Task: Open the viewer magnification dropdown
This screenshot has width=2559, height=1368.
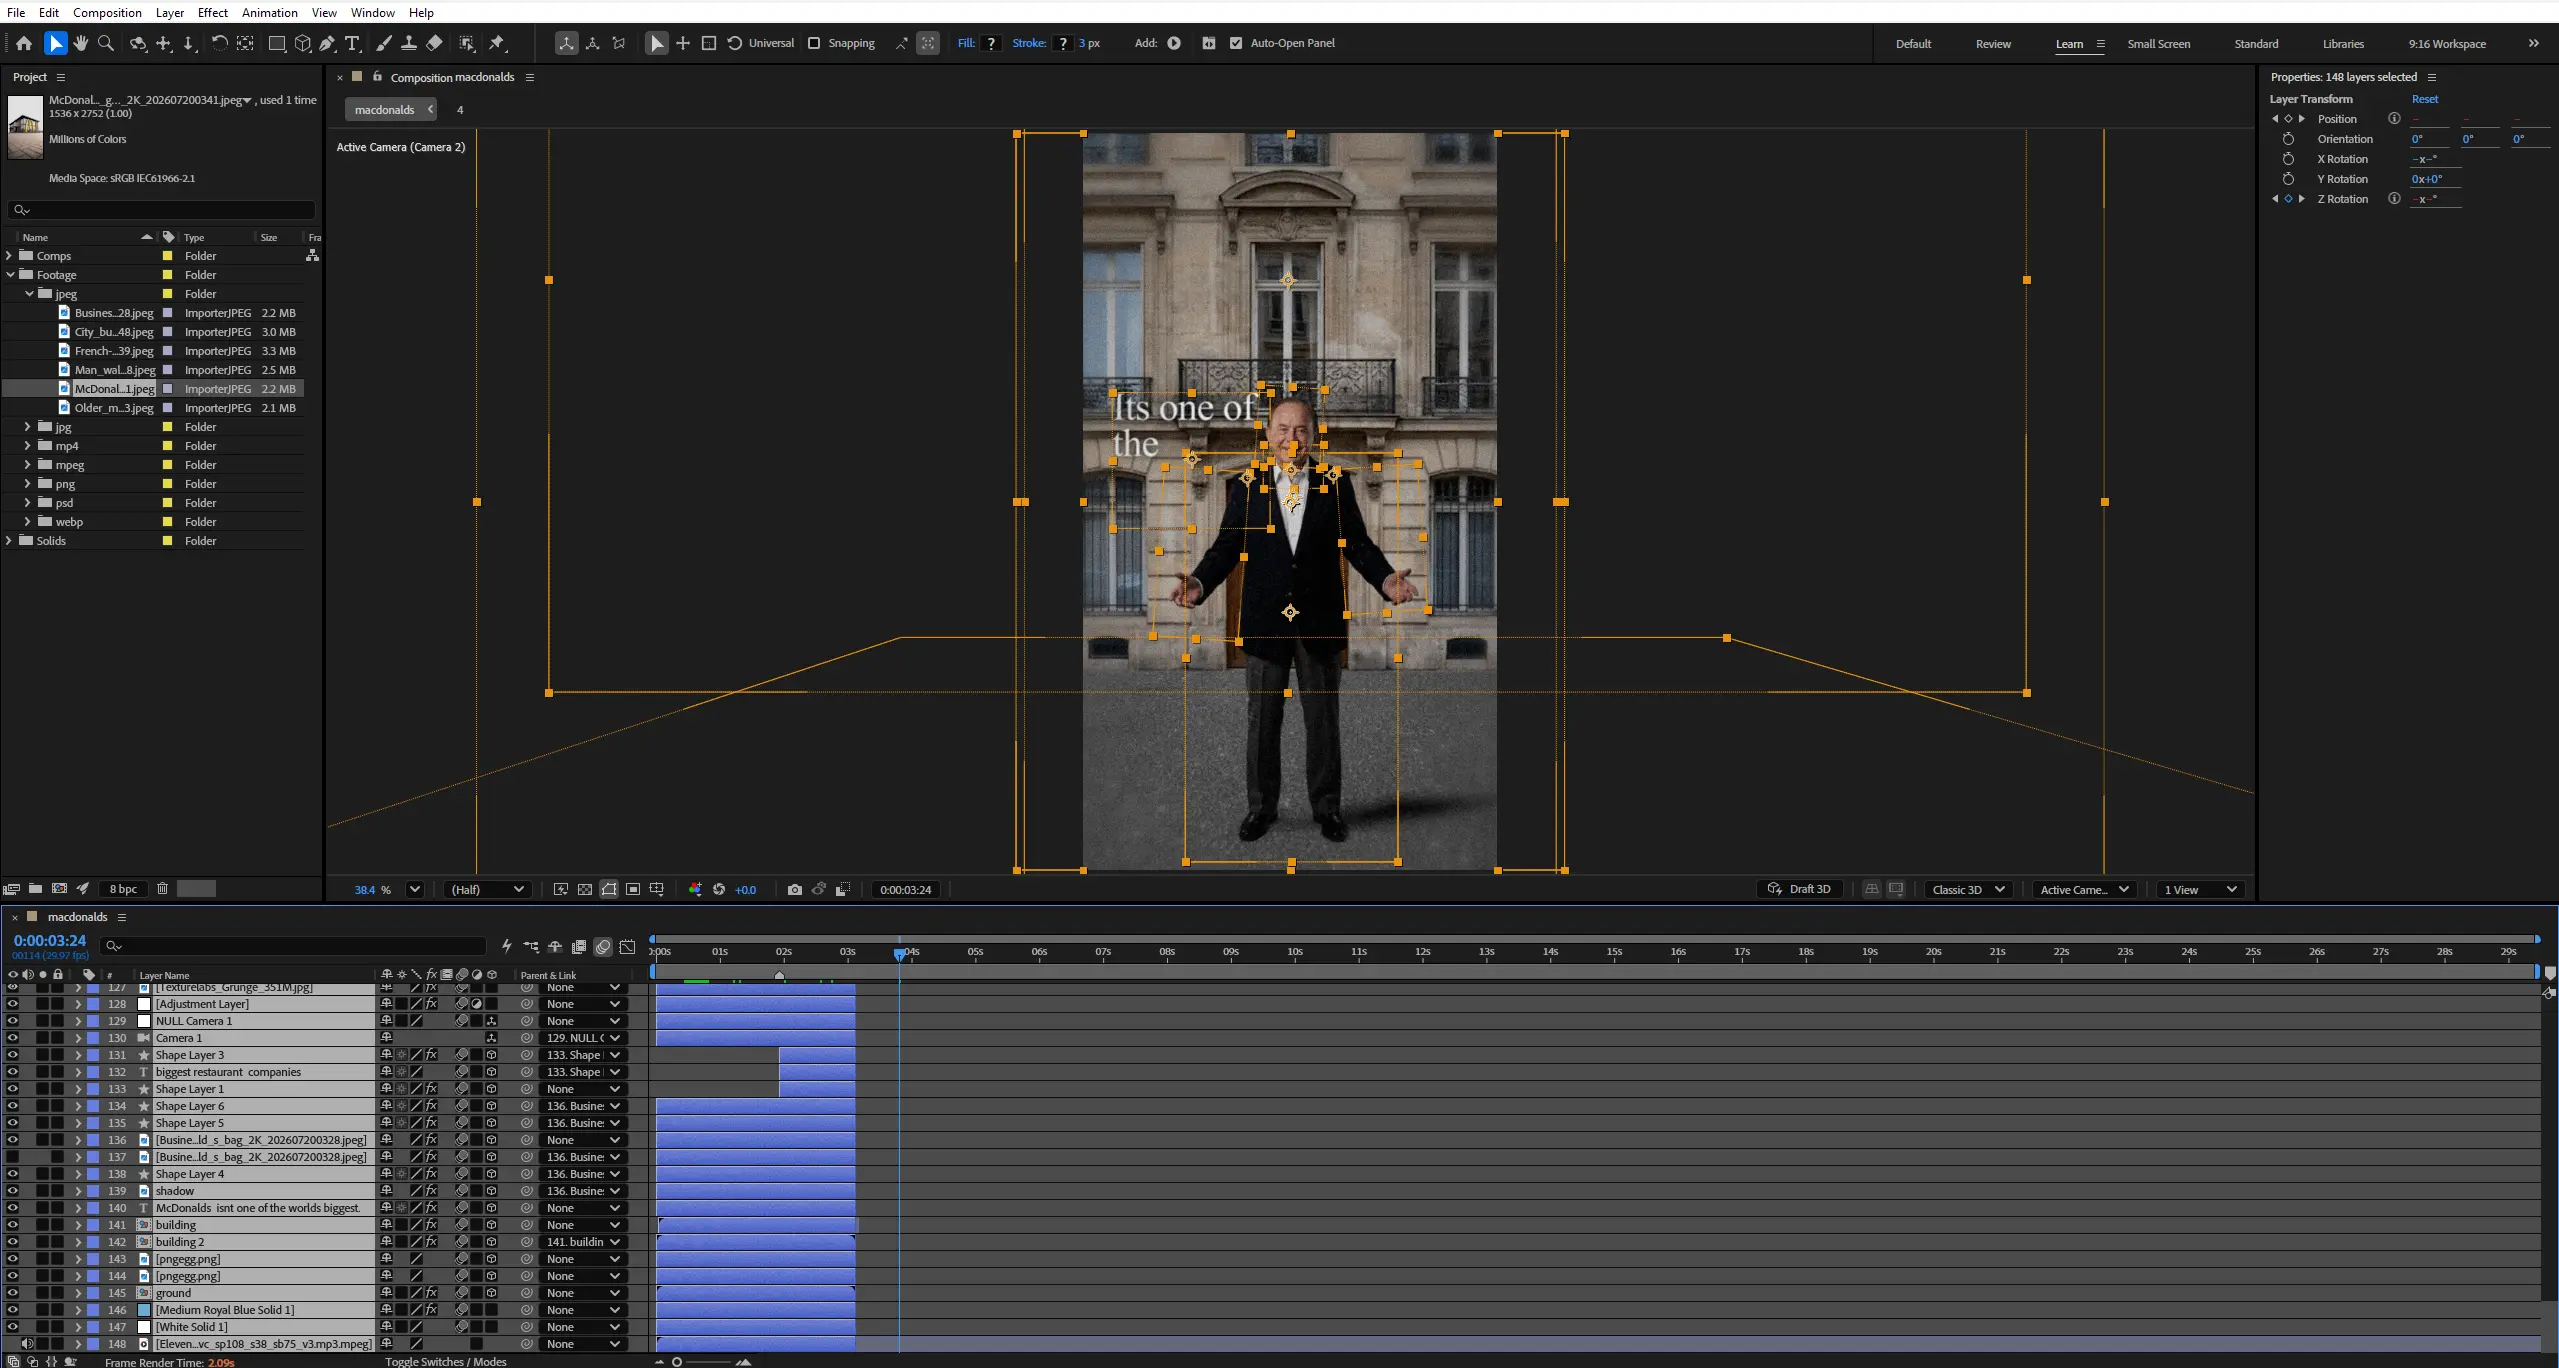Action: coord(415,889)
